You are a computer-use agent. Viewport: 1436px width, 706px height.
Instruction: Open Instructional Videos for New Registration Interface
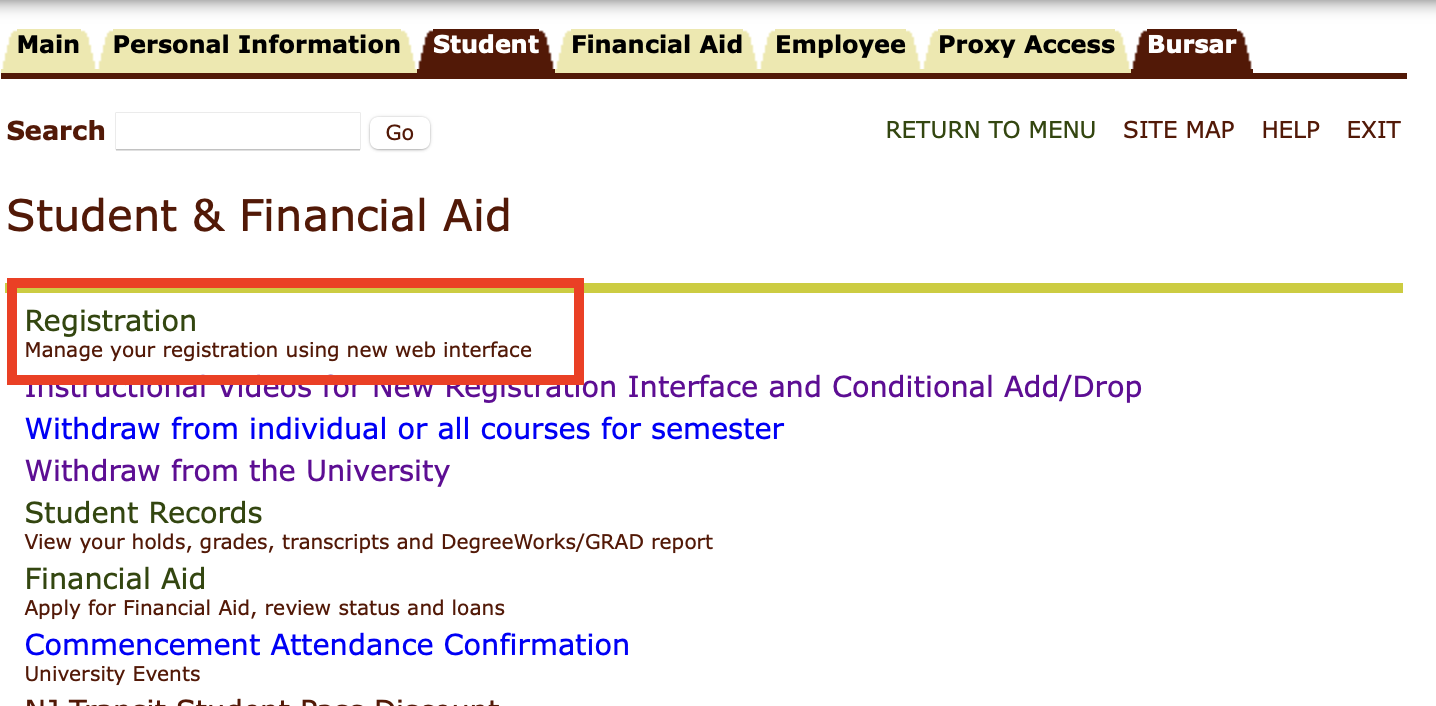pyautogui.click(x=583, y=386)
